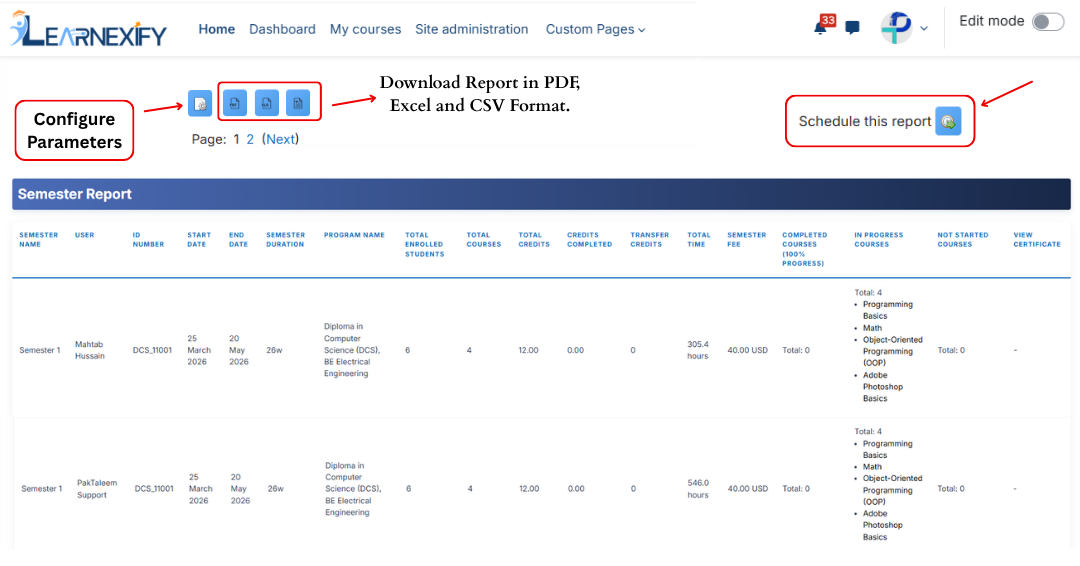This screenshot has width=1080, height=566.
Task: Click the Semester Duration column header
Action: click(285, 240)
